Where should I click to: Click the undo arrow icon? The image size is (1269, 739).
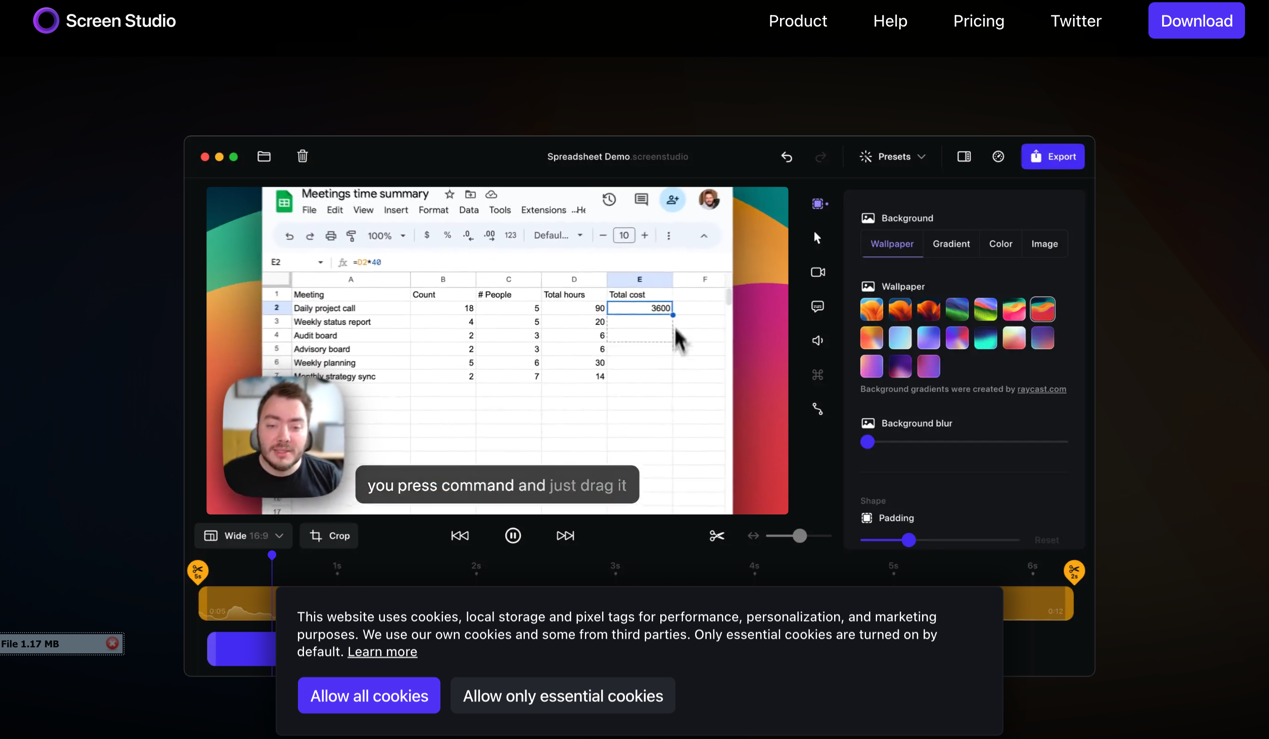(787, 157)
